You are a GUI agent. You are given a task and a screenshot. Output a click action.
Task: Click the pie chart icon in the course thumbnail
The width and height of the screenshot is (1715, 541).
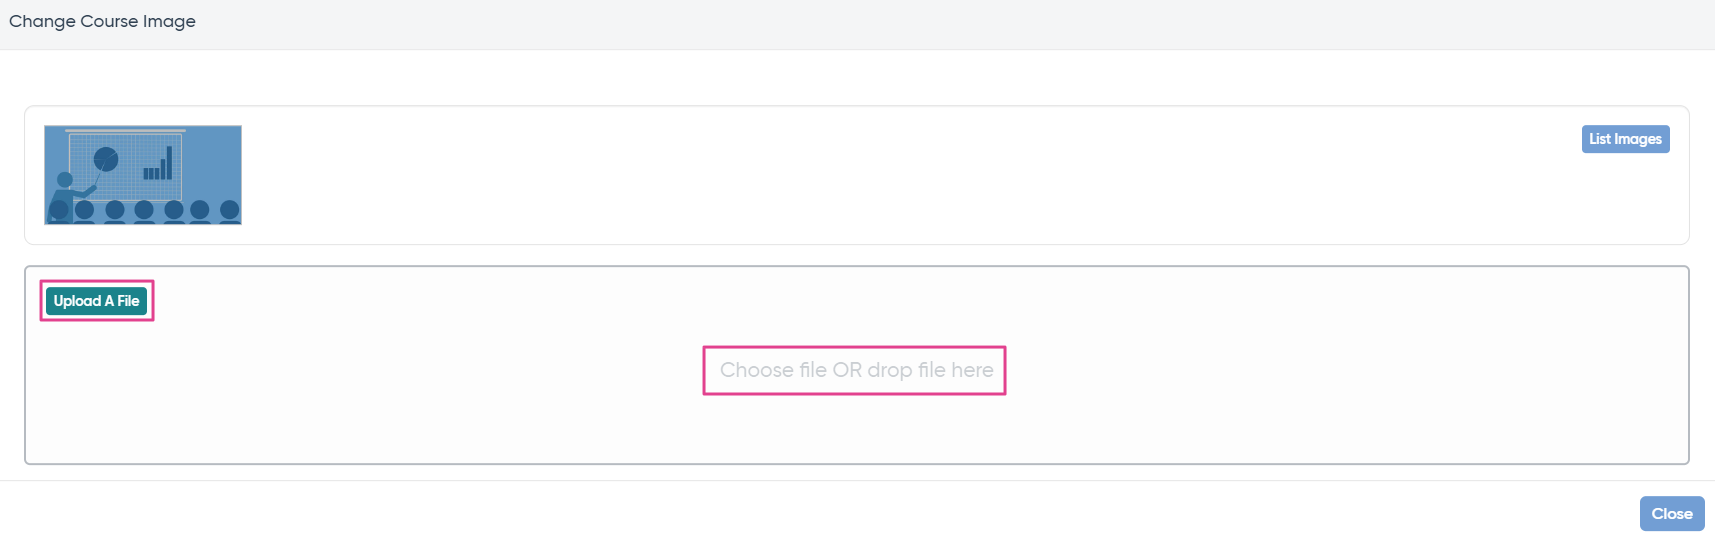point(106,159)
